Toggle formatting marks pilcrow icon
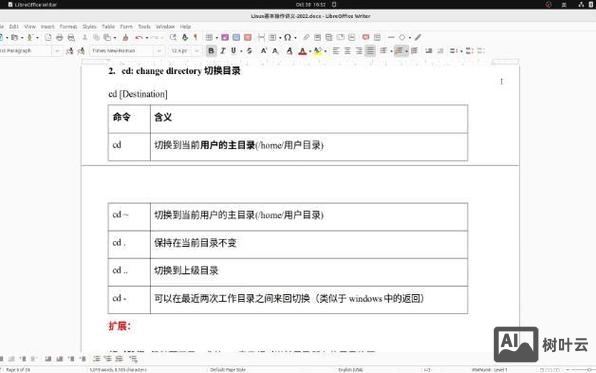The width and height of the screenshot is (596, 373). tap(195, 37)
